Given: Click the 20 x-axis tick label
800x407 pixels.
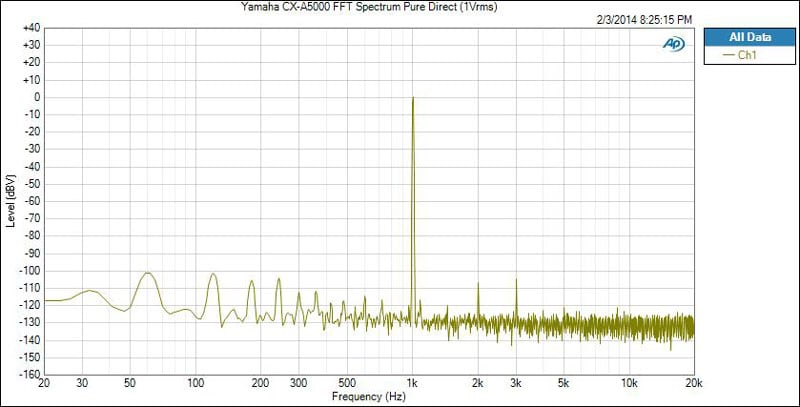Looking at the screenshot, I should (44, 383).
